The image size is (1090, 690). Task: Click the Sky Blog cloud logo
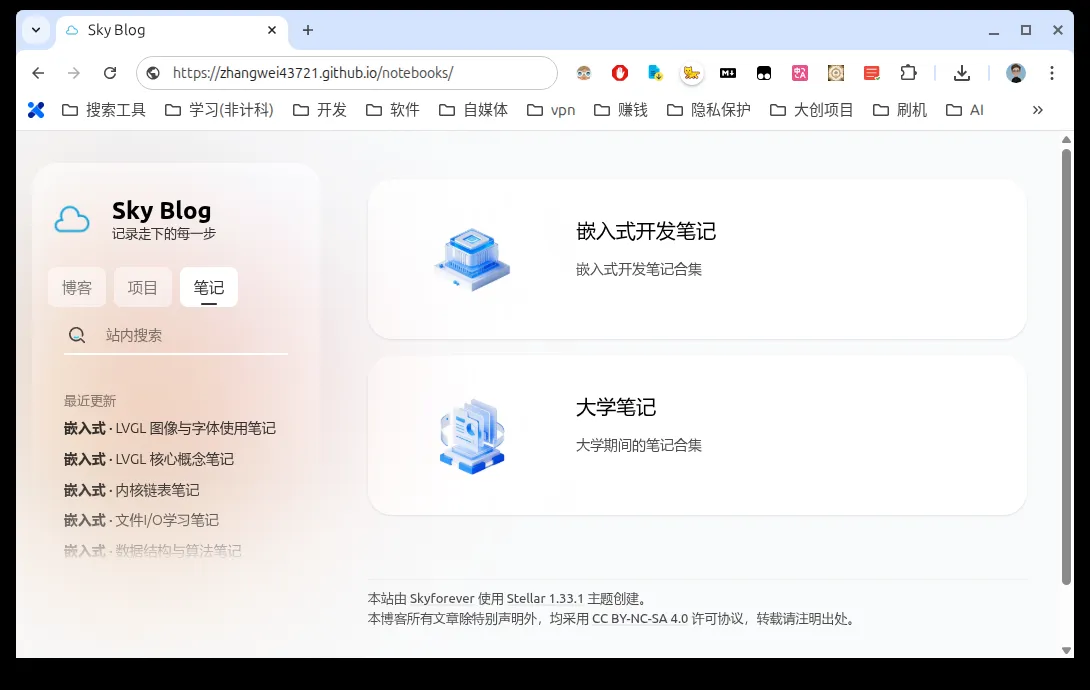(72, 218)
